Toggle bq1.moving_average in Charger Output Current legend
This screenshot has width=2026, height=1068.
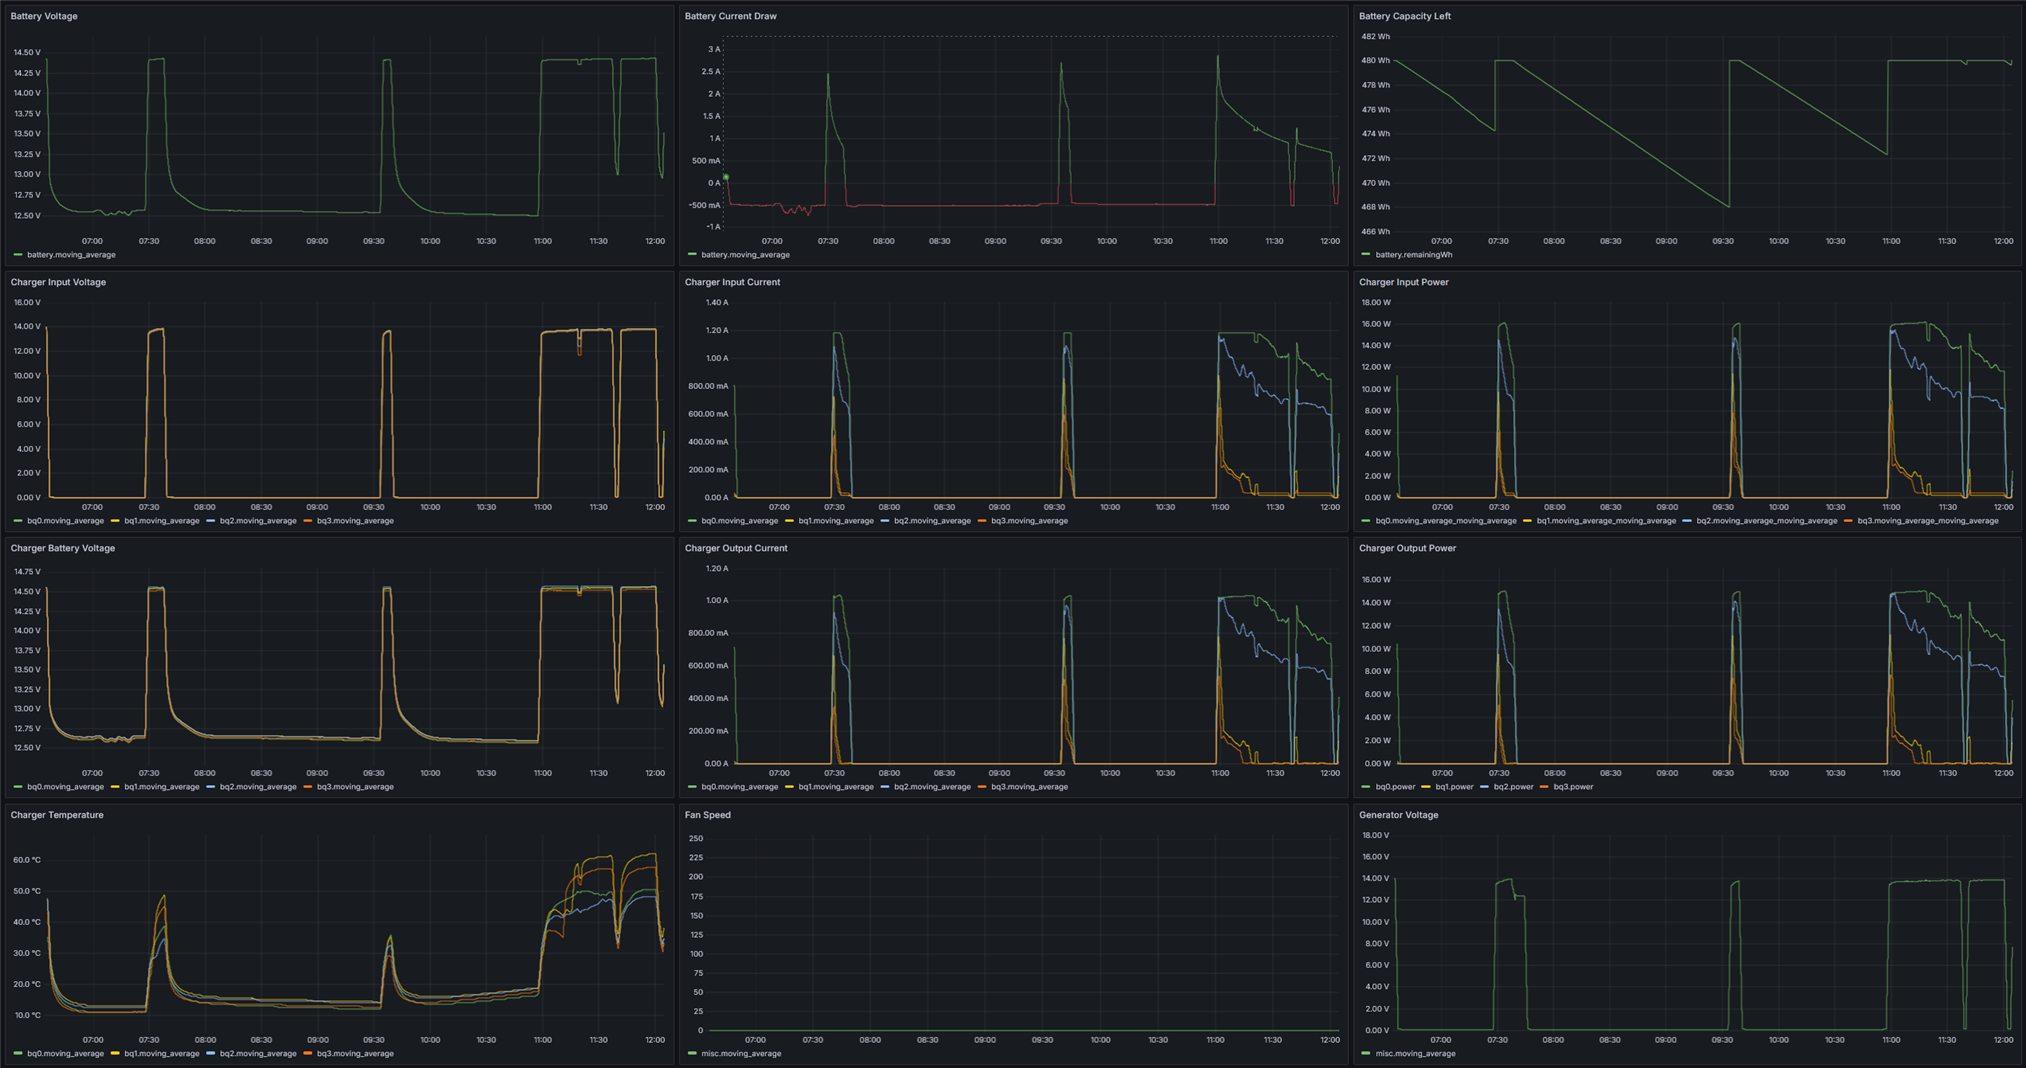tap(836, 787)
